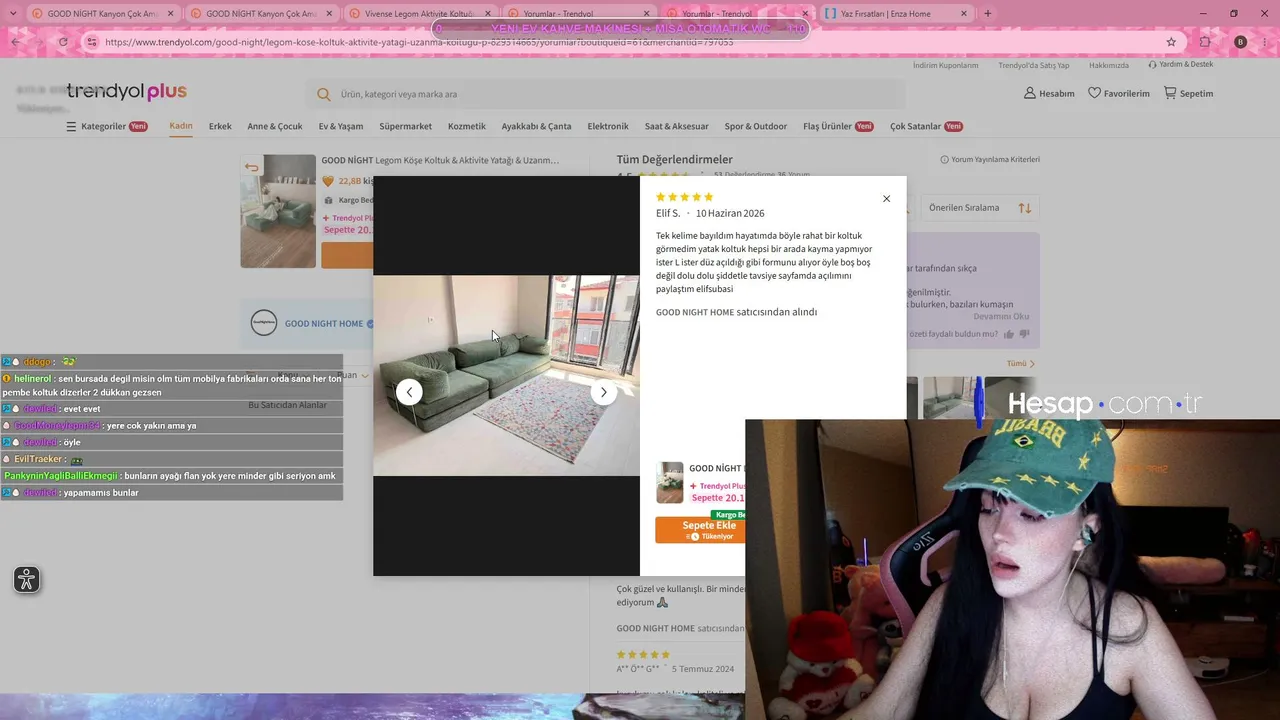Add the product to cart with Sepete Ekle
Image resolution: width=1280 pixels, height=720 pixels.
point(700,530)
